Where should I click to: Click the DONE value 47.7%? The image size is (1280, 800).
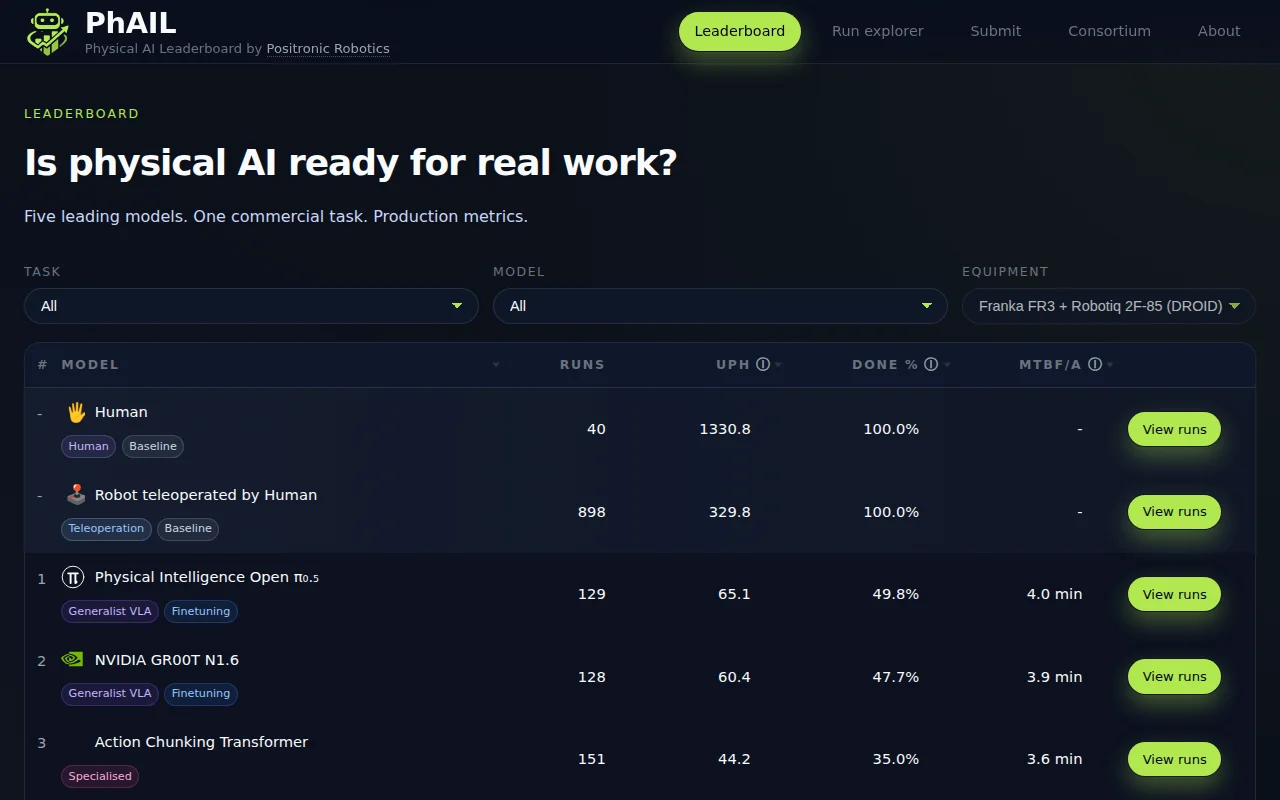[896, 677]
